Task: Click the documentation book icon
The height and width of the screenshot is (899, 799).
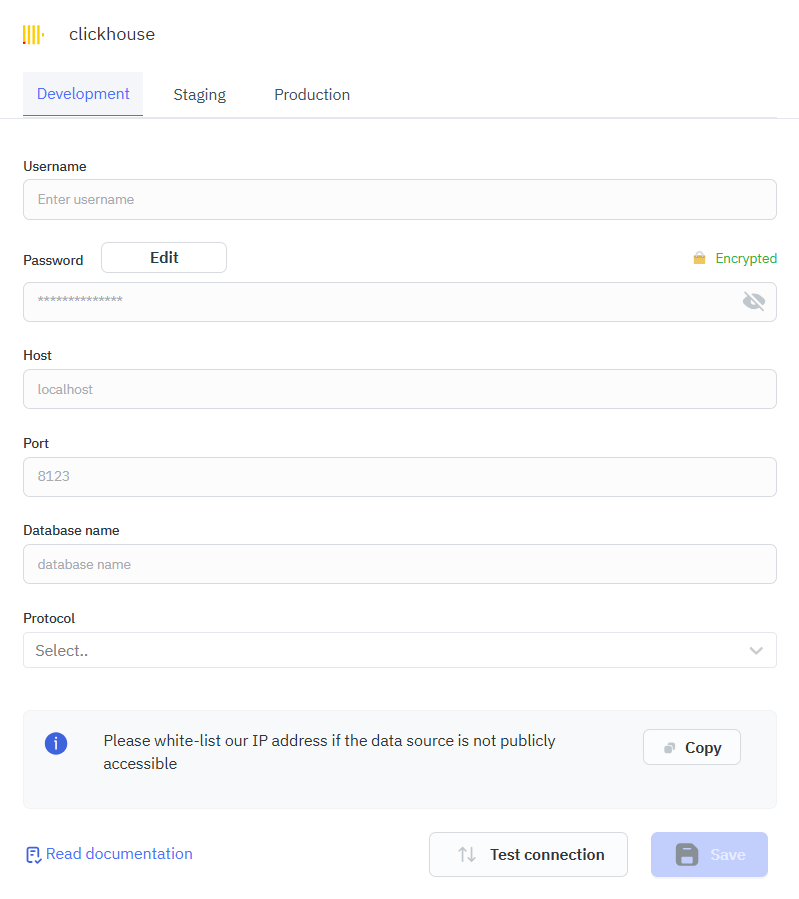Action: (x=33, y=855)
